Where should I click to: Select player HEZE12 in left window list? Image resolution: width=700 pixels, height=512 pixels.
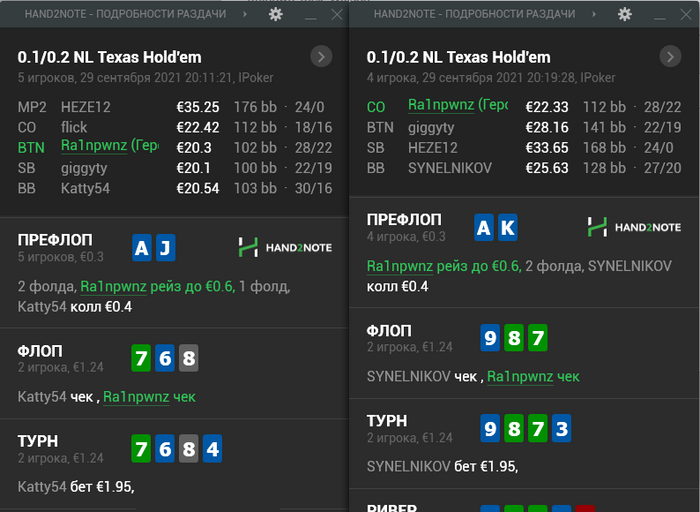pos(86,107)
